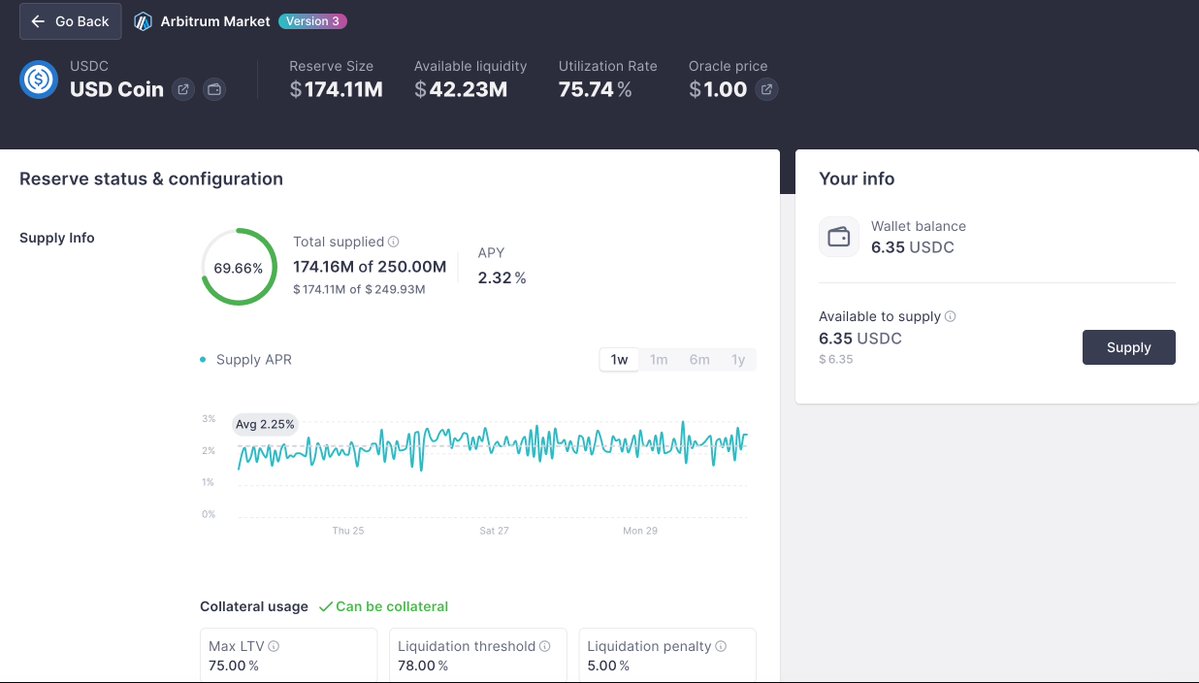Screen dimensions: 1199x683
Task: Click the Max LTV 75.00% card
Action: (x=288, y=655)
